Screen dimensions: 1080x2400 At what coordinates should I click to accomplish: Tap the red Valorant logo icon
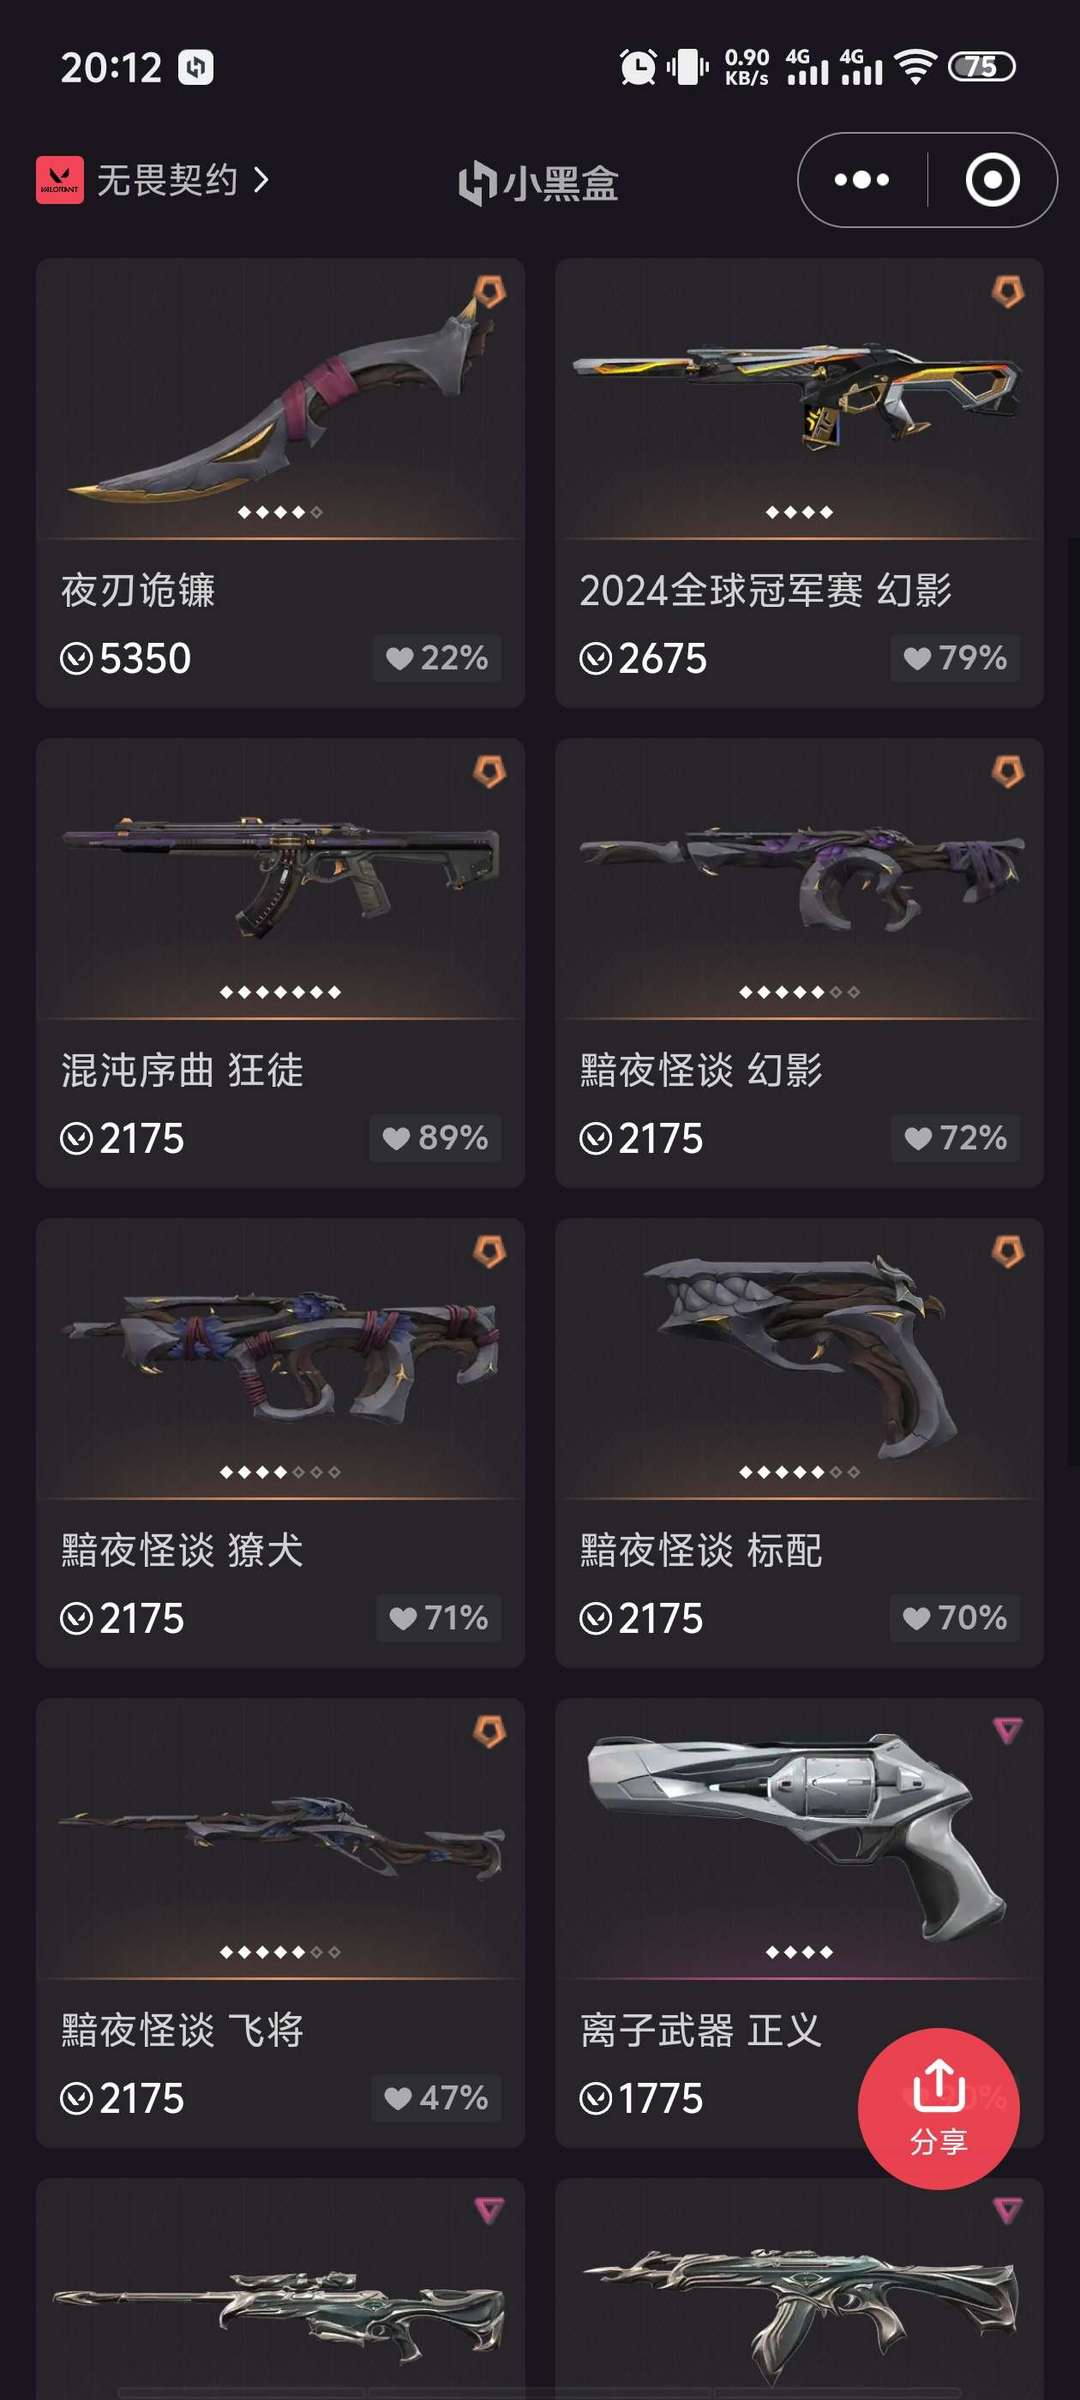(60, 180)
